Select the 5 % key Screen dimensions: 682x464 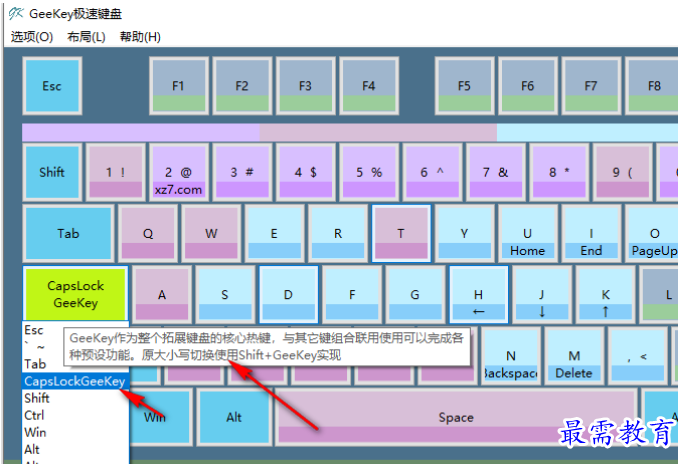[x=369, y=172]
